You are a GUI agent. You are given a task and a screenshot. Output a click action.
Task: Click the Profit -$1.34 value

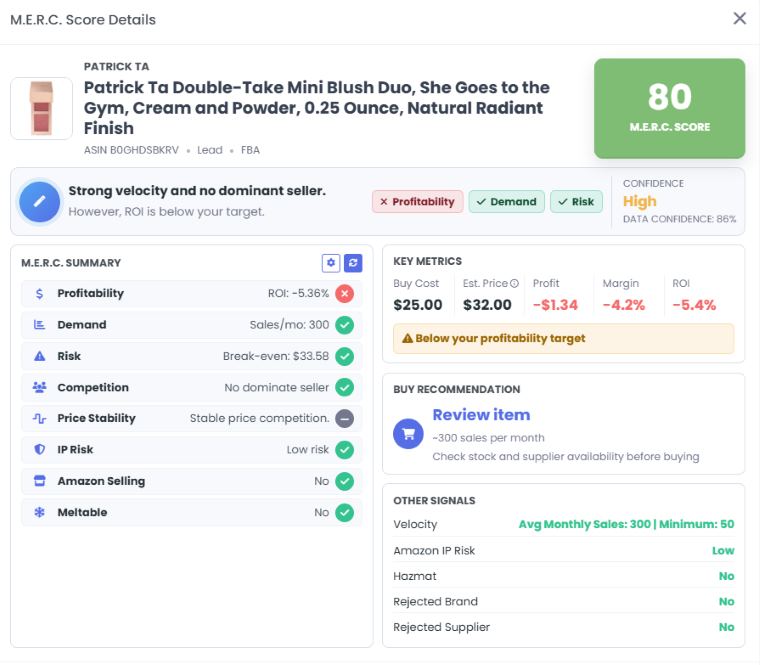[x=555, y=305]
